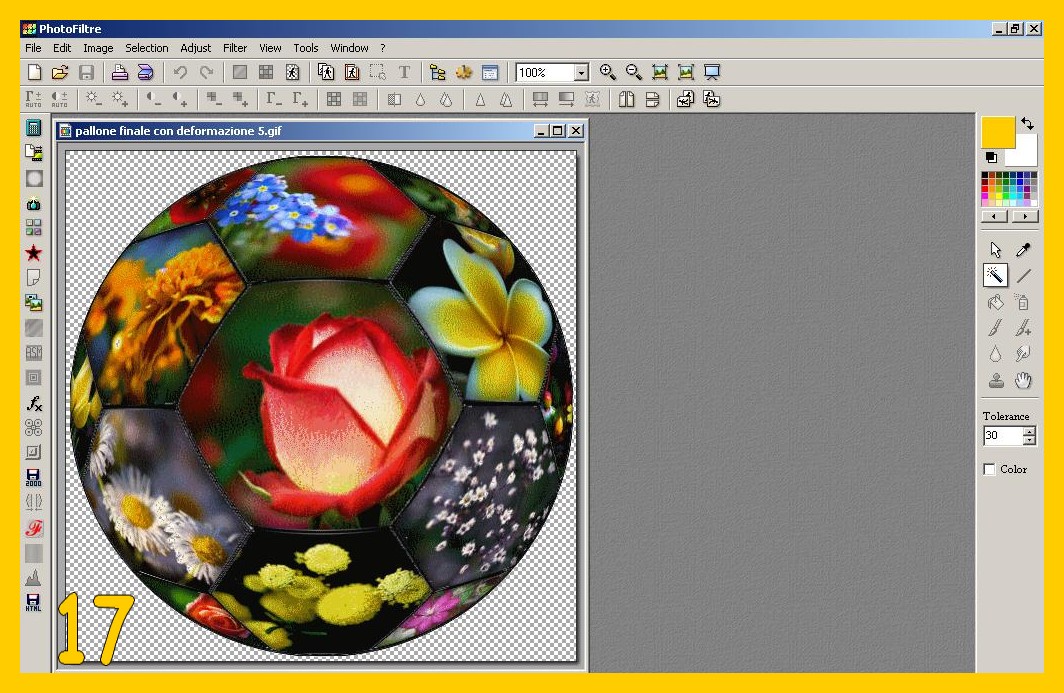Open the 100% zoom level dropdown
This screenshot has height=693, width=1064.
[581, 73]
